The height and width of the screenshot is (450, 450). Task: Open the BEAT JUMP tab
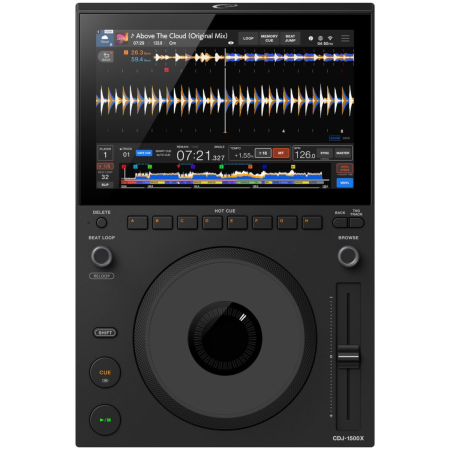pyautogui.click(x=290, y=39)
